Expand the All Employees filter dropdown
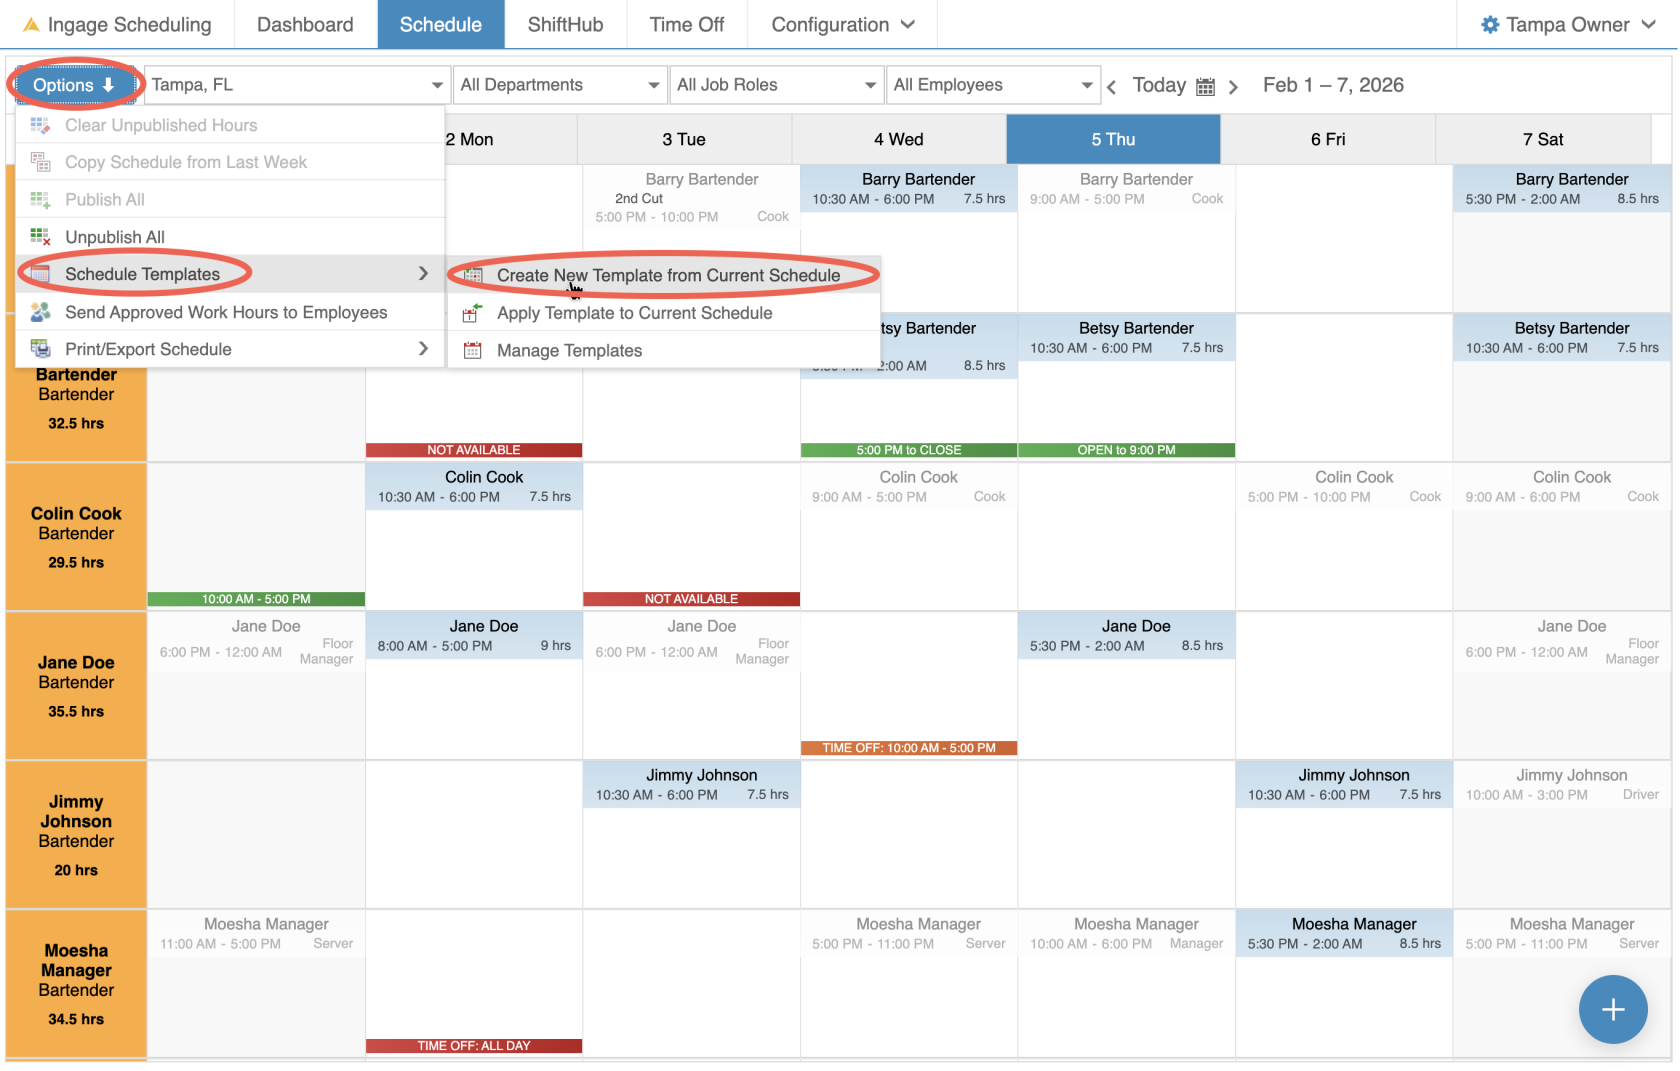This screenshot has width=1680, height=1071. point(993,85)
